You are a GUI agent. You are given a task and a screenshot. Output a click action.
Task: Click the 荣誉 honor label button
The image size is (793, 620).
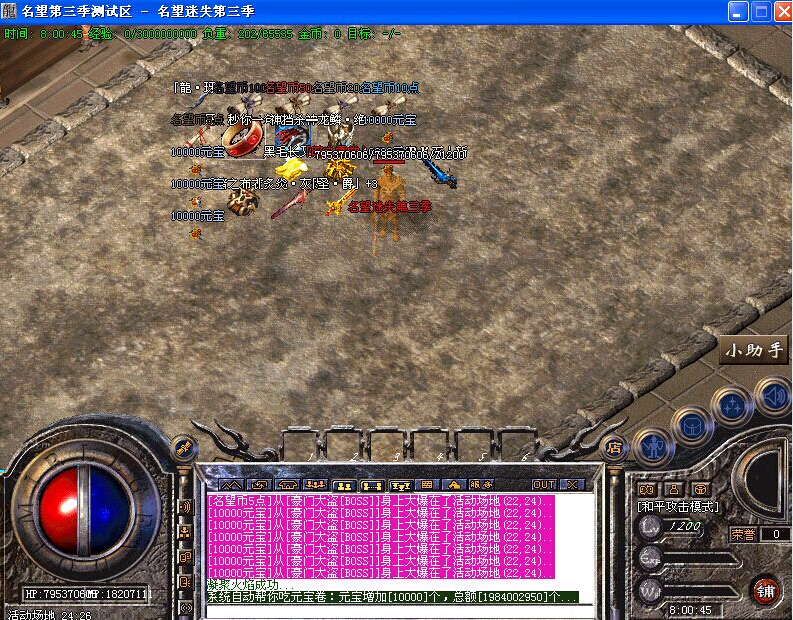742,534
